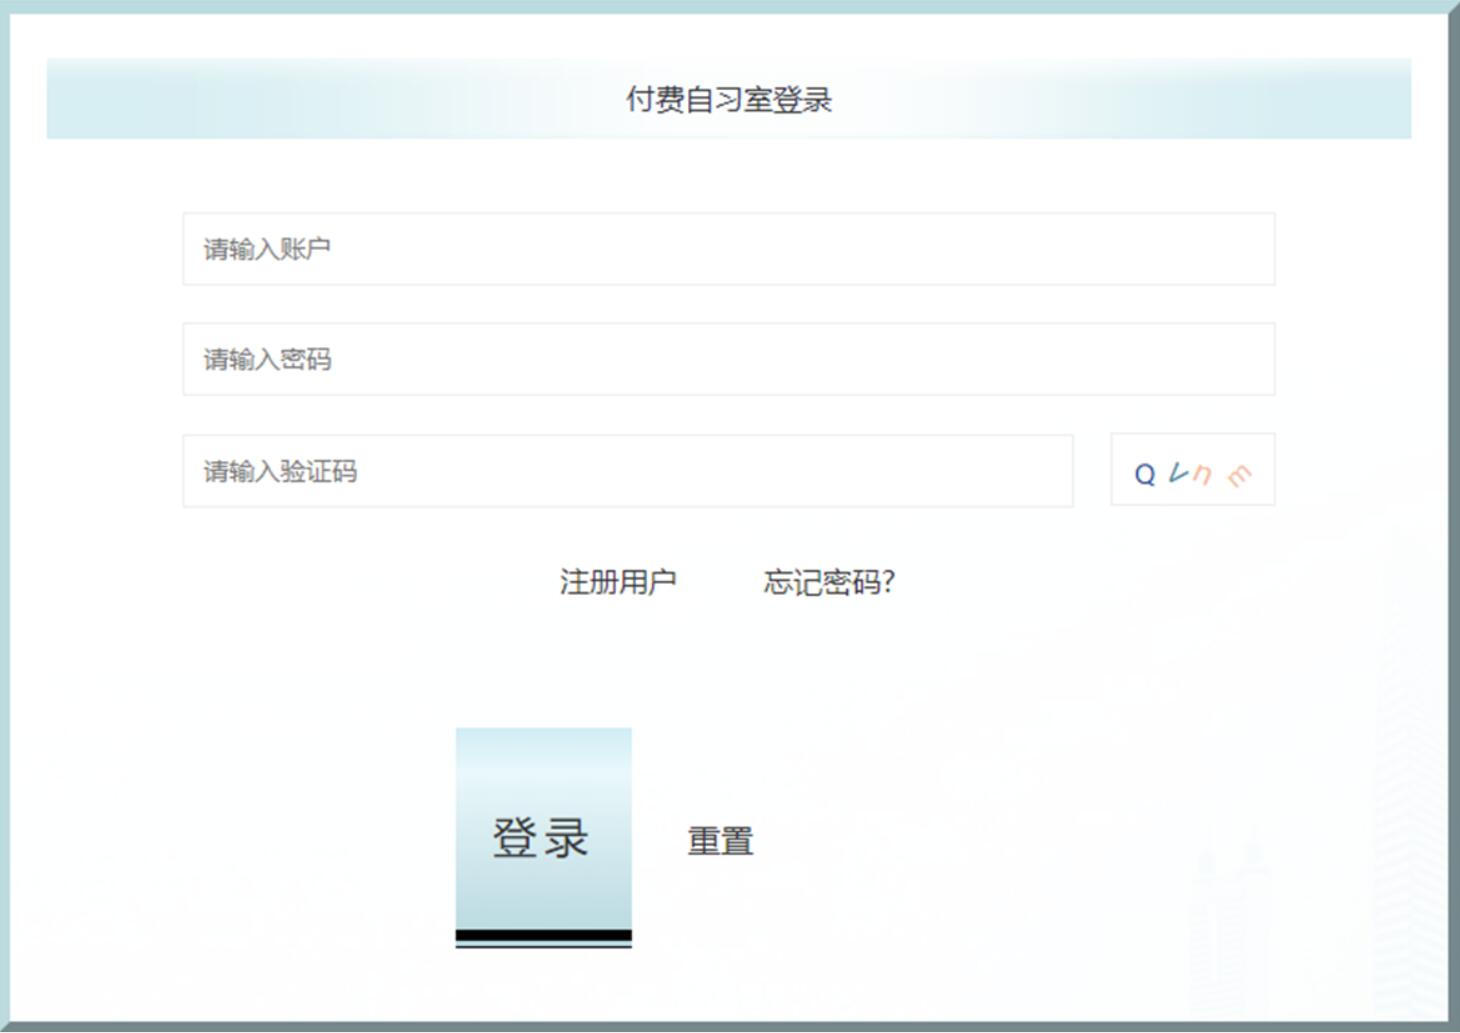Click the 重置 reset button
1460x1033 pixels.
click(x=720, y=841)
